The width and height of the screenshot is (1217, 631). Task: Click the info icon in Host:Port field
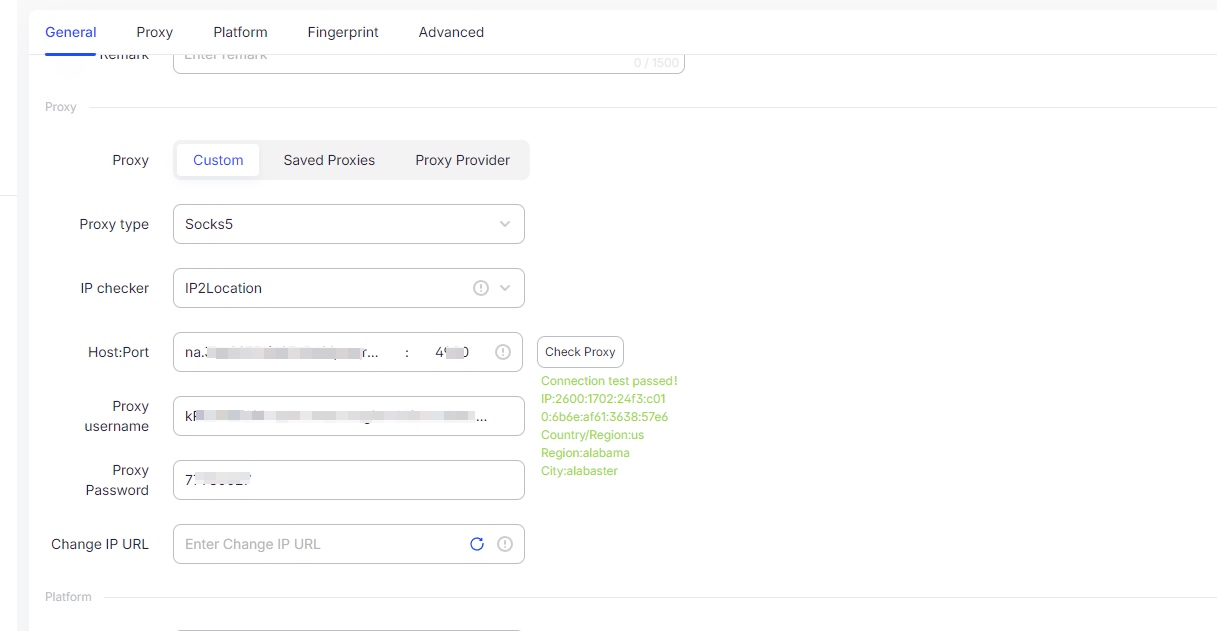503,352
